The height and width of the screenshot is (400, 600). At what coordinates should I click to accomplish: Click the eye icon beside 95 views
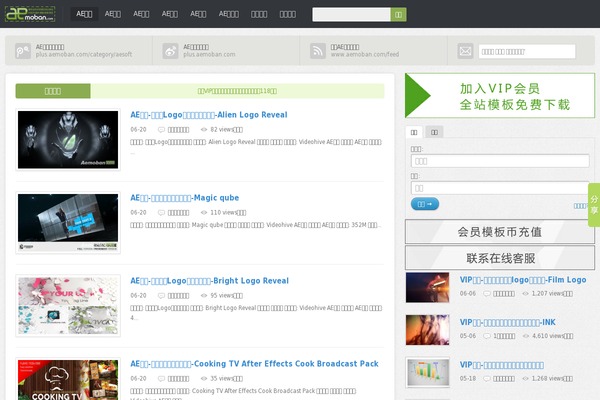204,296
